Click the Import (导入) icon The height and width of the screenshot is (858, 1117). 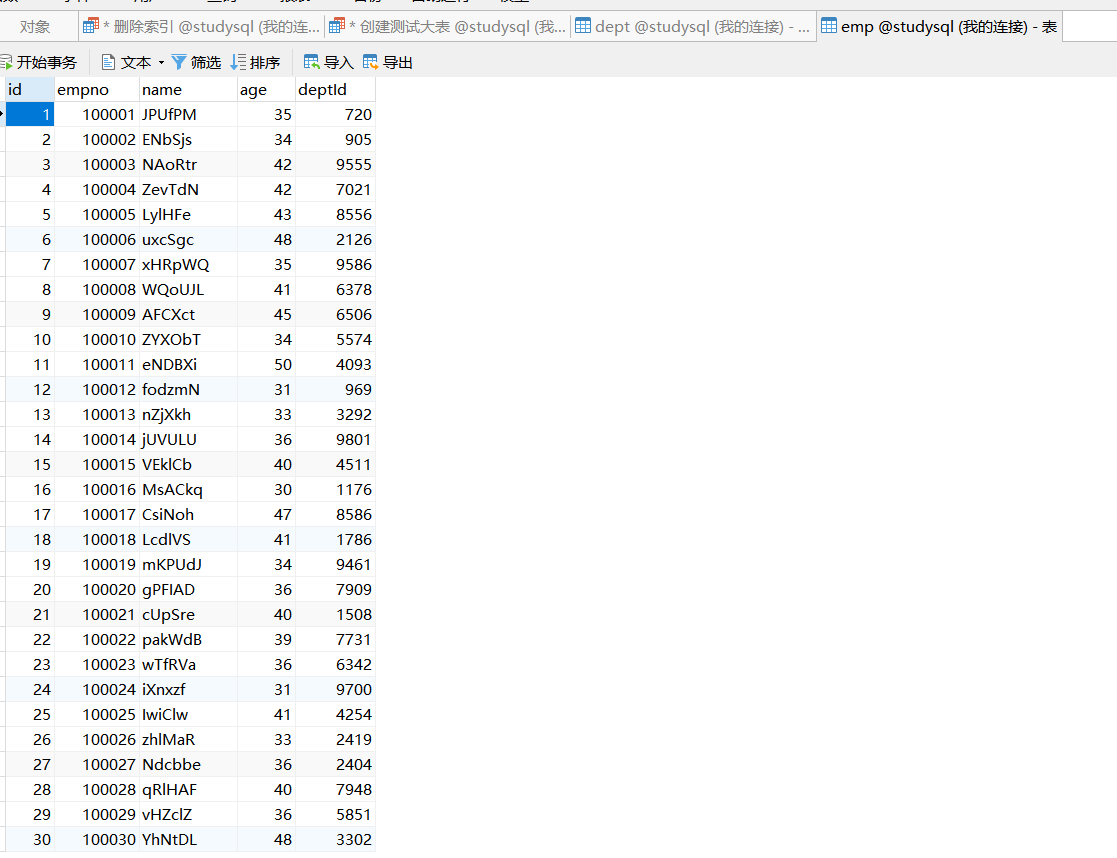[x=311, y=63]
